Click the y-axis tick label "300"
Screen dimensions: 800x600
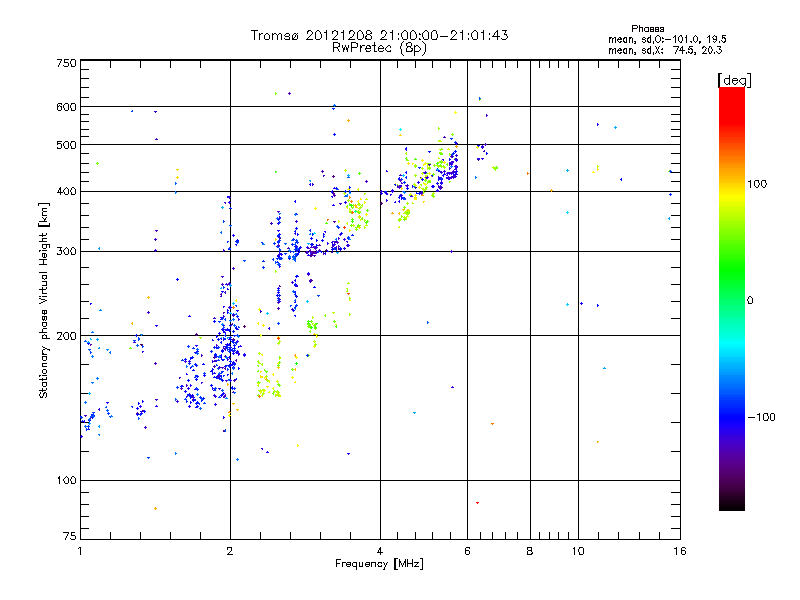[66, 252]
